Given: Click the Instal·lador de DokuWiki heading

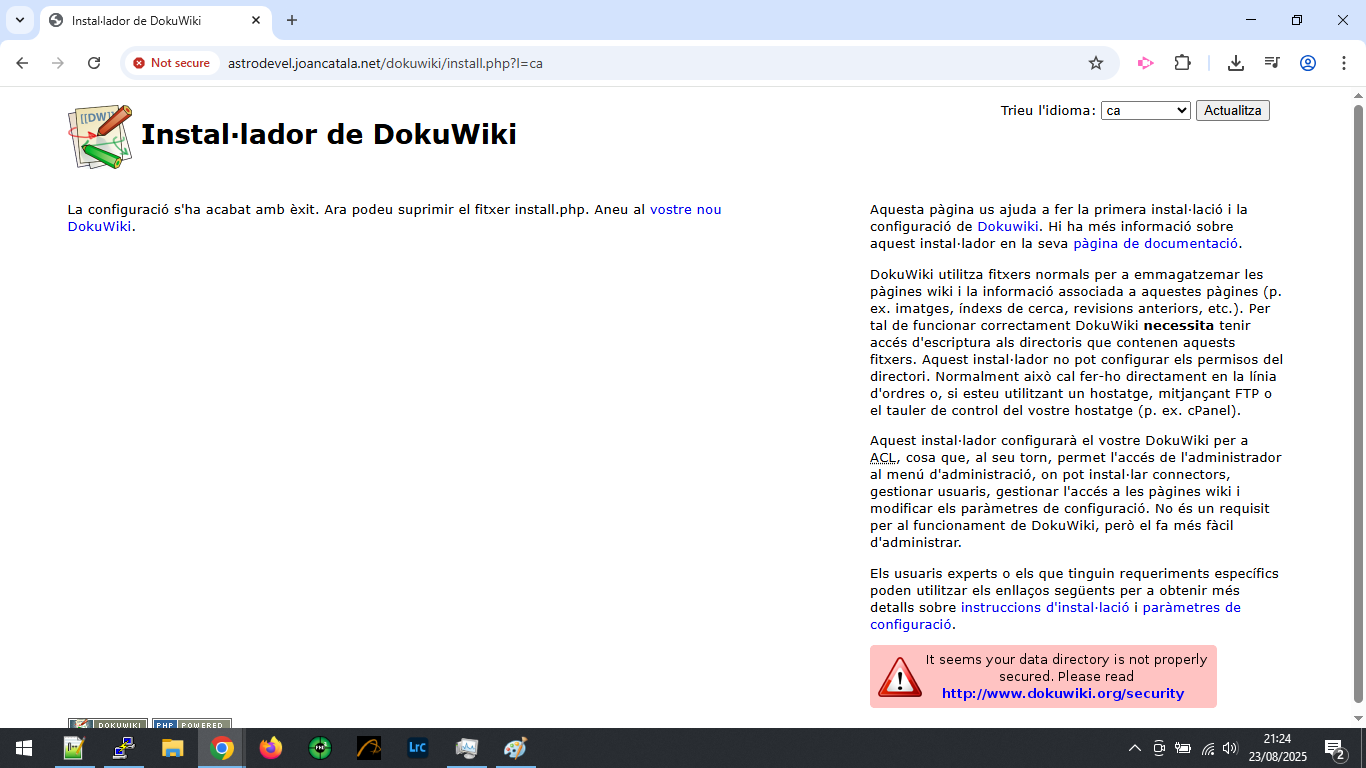Looking at the screenshot, I should [x=329, y=134].
